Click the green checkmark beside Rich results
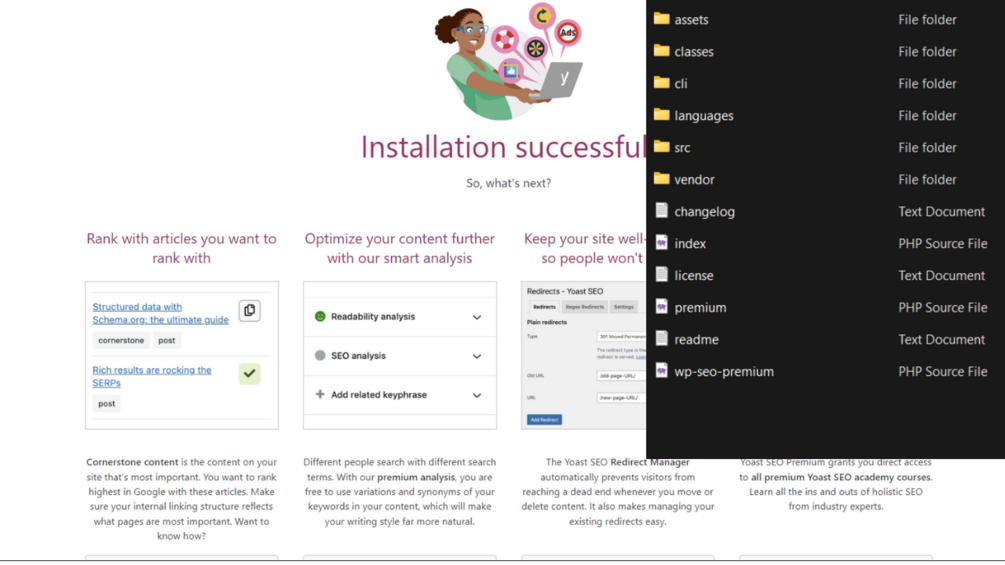The image size is (1005, 565). click(x=249, y=373)
